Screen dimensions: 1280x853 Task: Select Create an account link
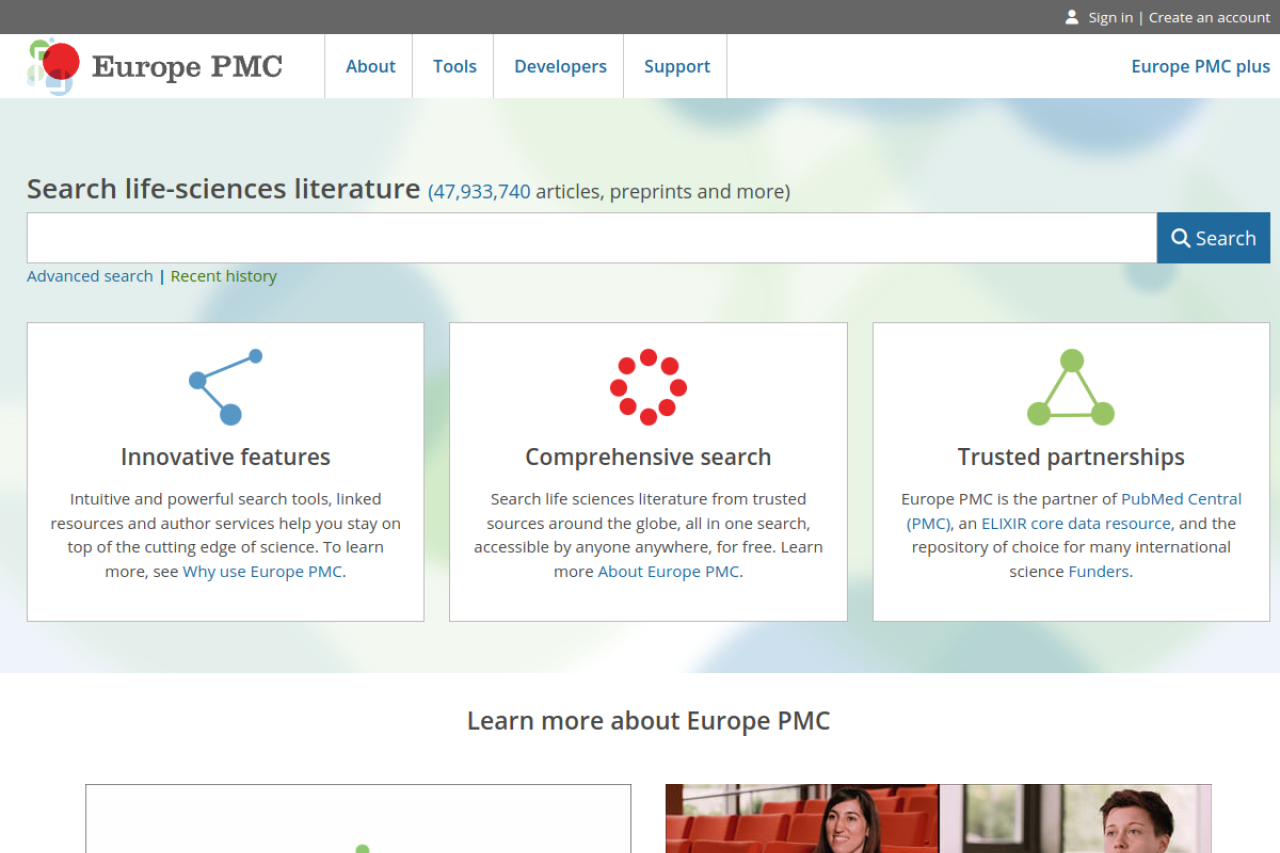[1209, 17]
